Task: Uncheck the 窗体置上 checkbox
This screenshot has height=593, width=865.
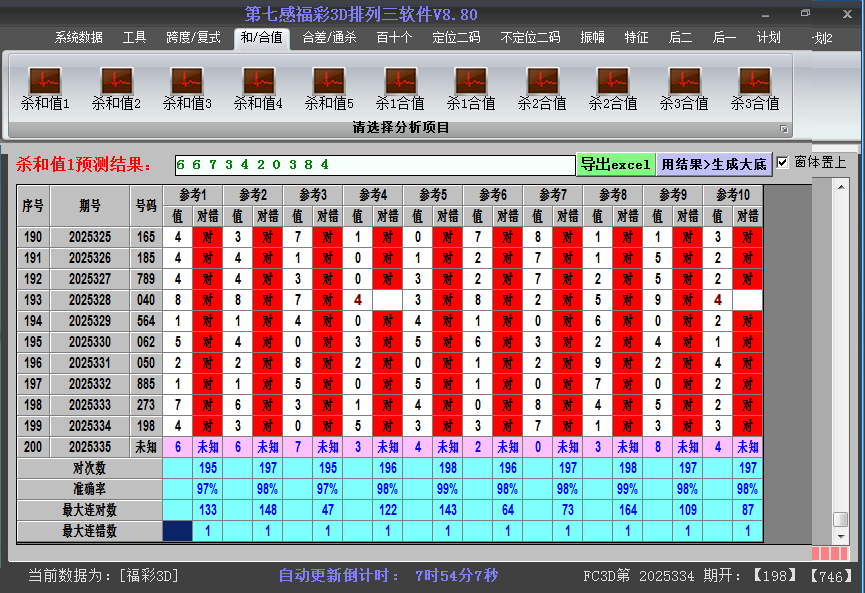Action: [x=780, y=162]
